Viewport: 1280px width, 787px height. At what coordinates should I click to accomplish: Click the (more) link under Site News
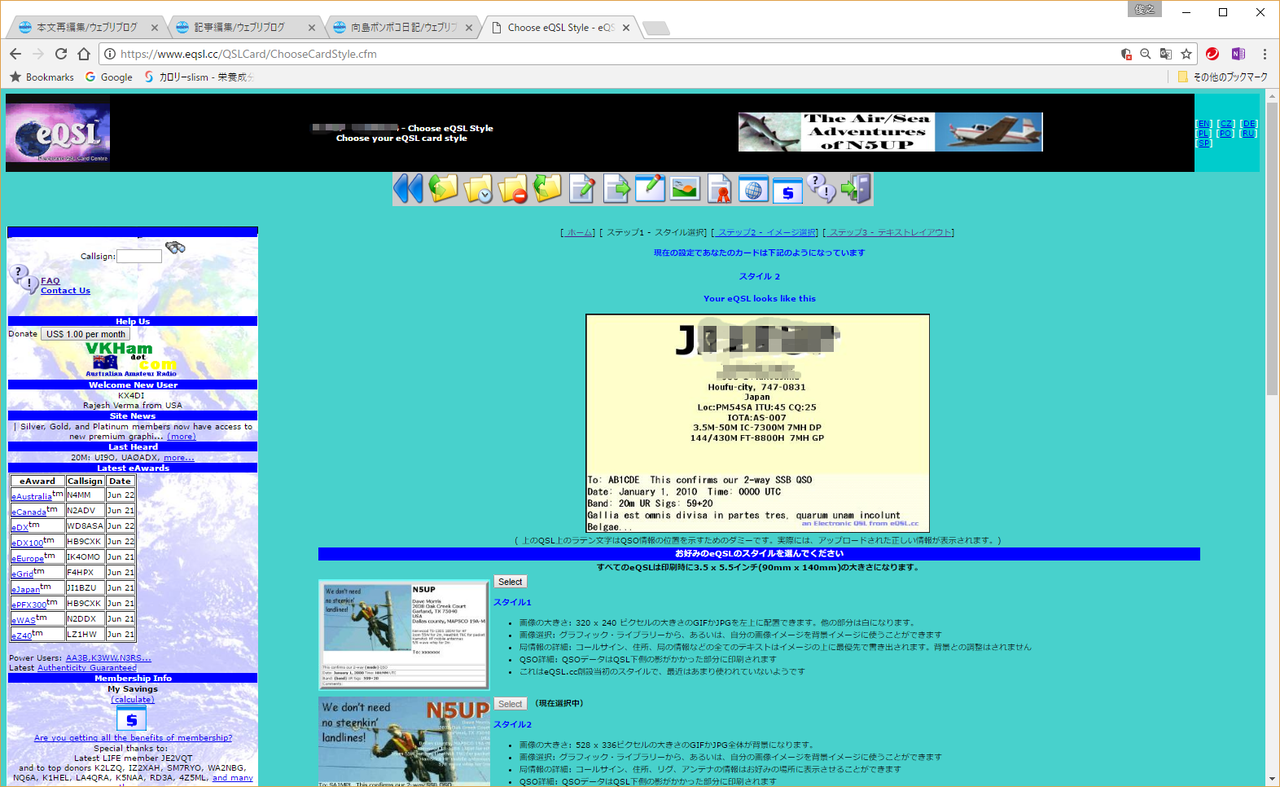tap(181, 437)
